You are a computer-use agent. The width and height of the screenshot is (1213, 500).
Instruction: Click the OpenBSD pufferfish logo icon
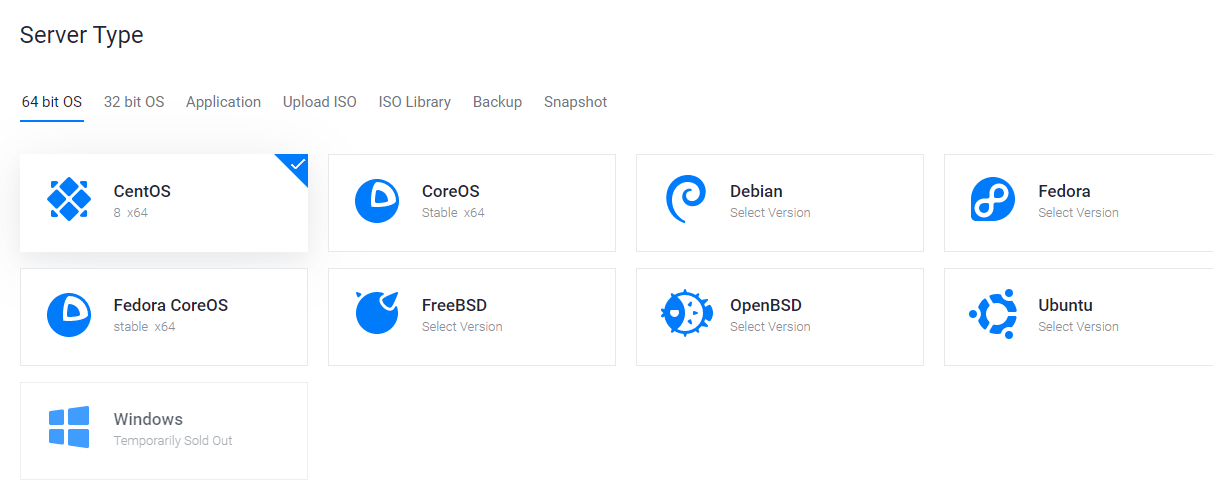(687, 314)
